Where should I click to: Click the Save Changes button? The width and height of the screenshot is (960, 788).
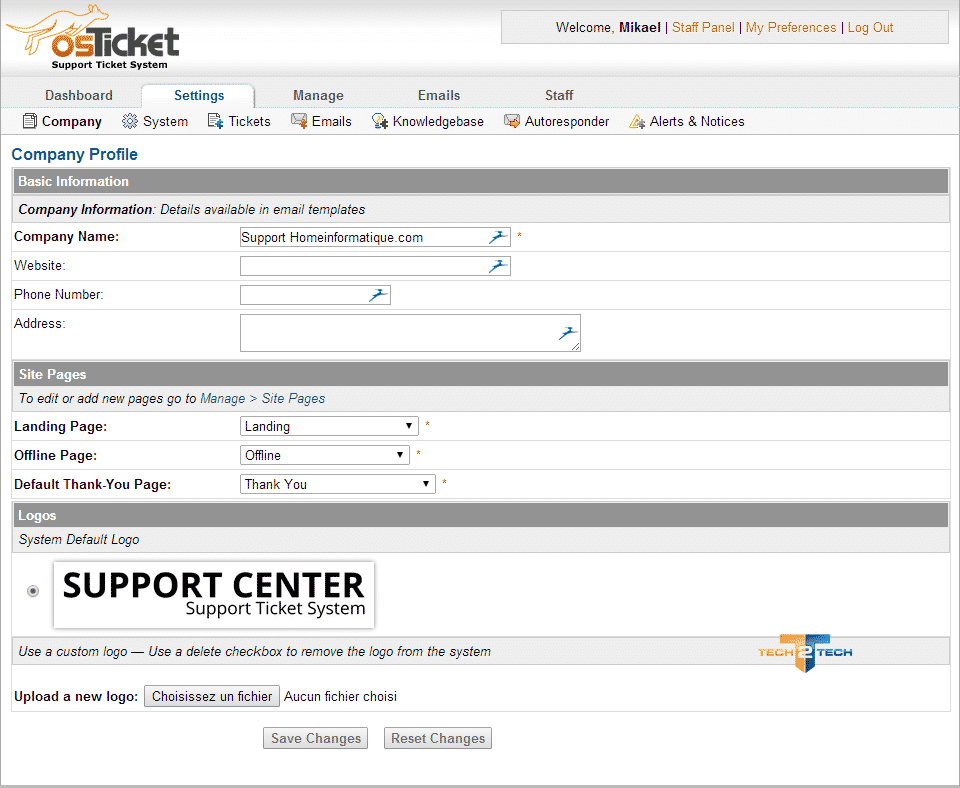pos(315,738)
